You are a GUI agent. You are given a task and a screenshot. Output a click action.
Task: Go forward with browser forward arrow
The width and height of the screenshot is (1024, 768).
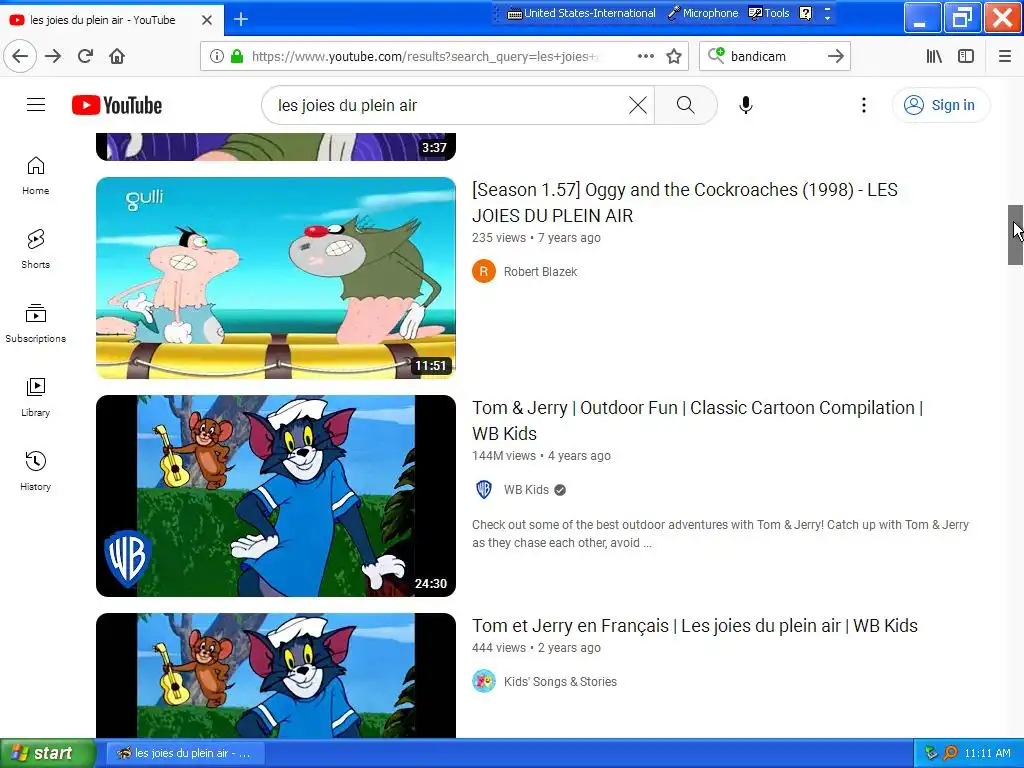coord(53,56)
